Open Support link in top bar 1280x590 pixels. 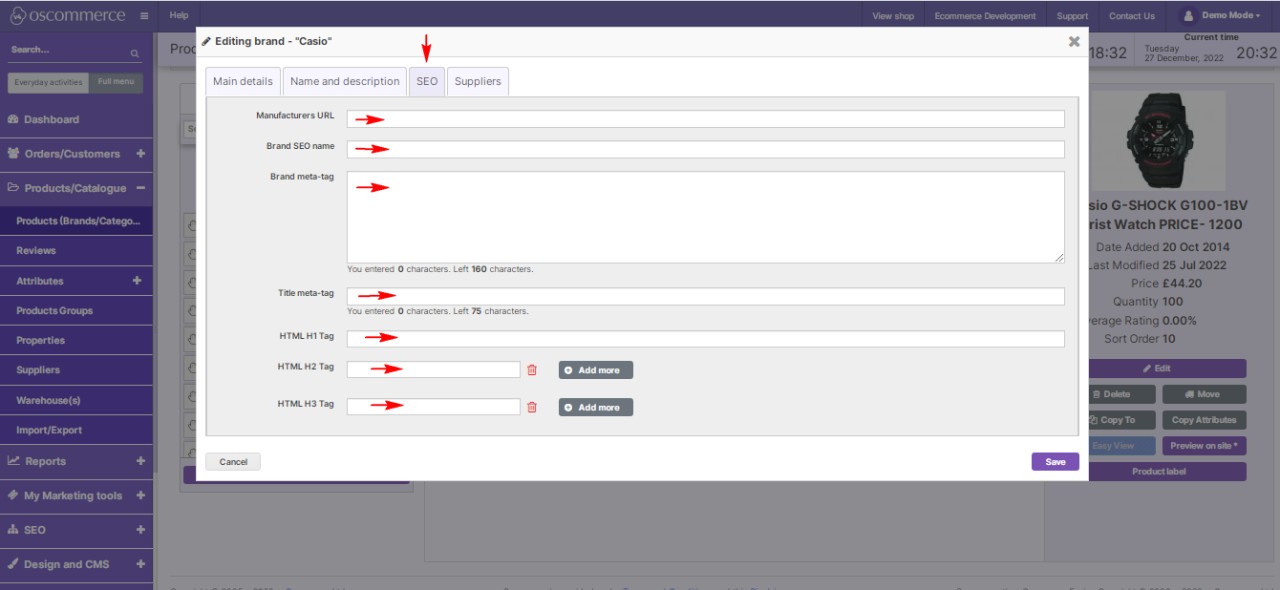(1072, 16)
